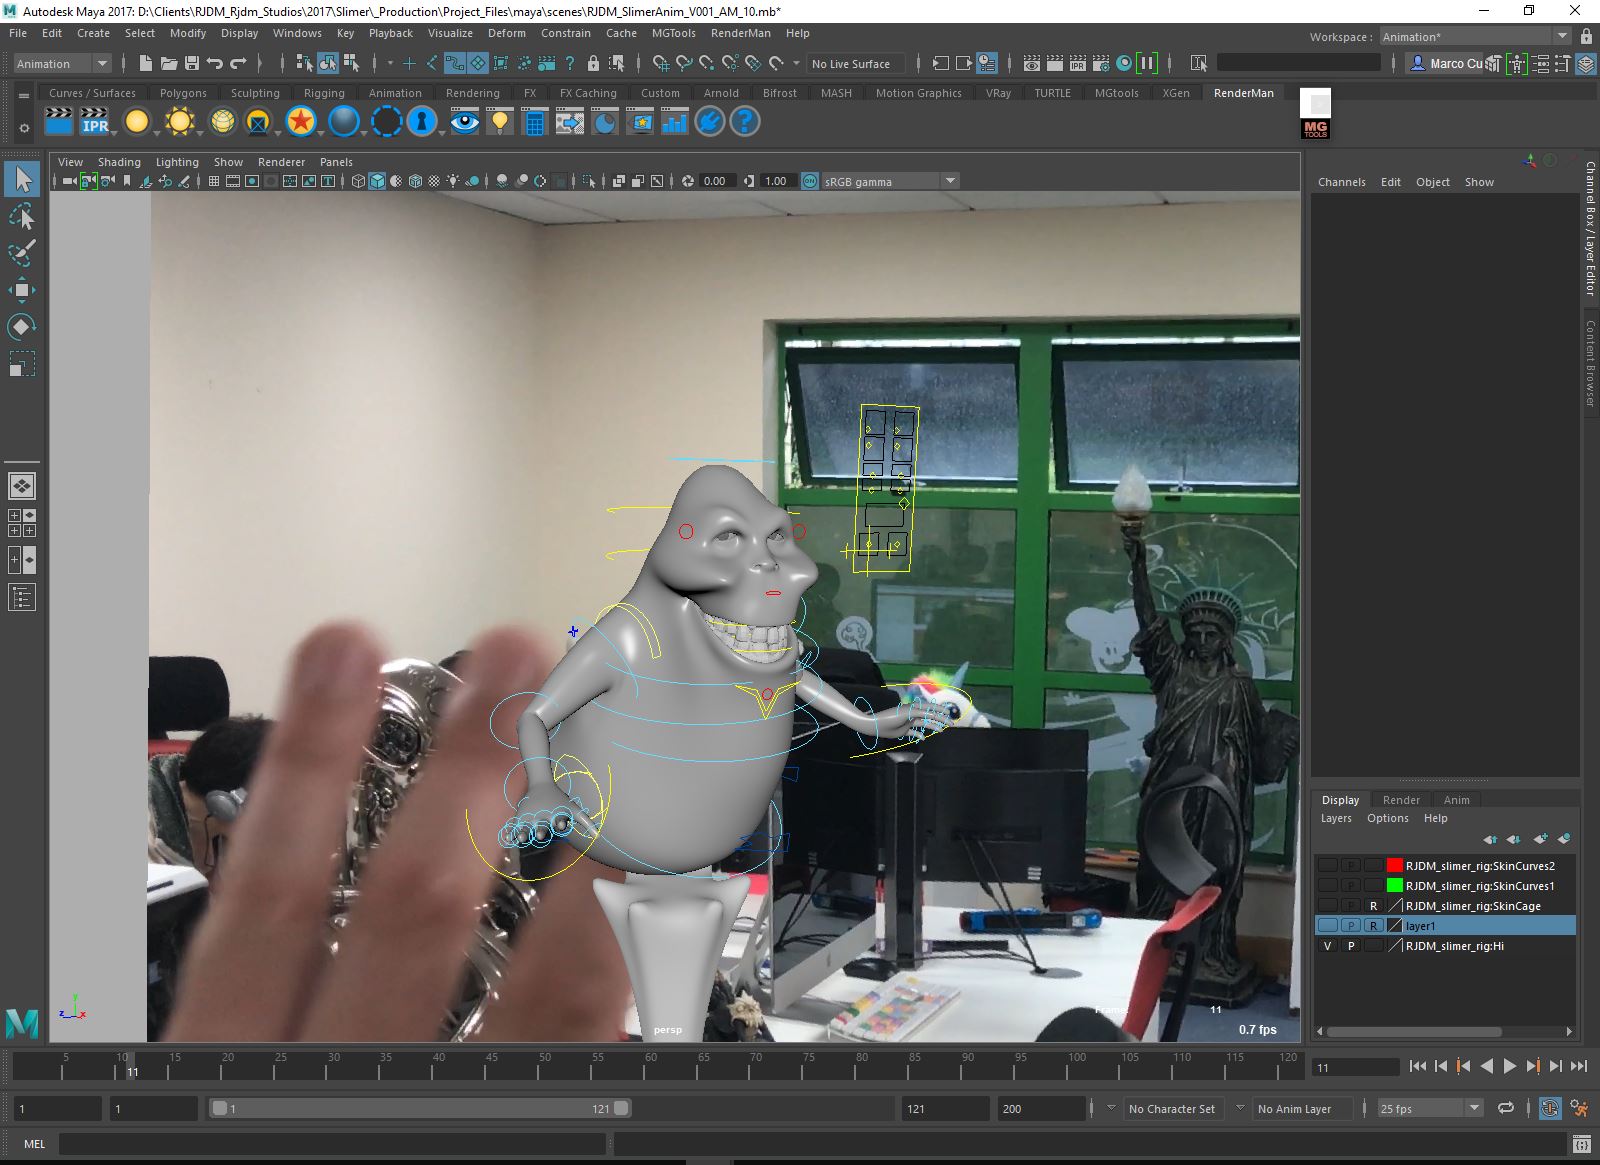Lock current selection with padlock icon
The width and height of the screenshot is (1600, 1165).
(x=593, y=63)
